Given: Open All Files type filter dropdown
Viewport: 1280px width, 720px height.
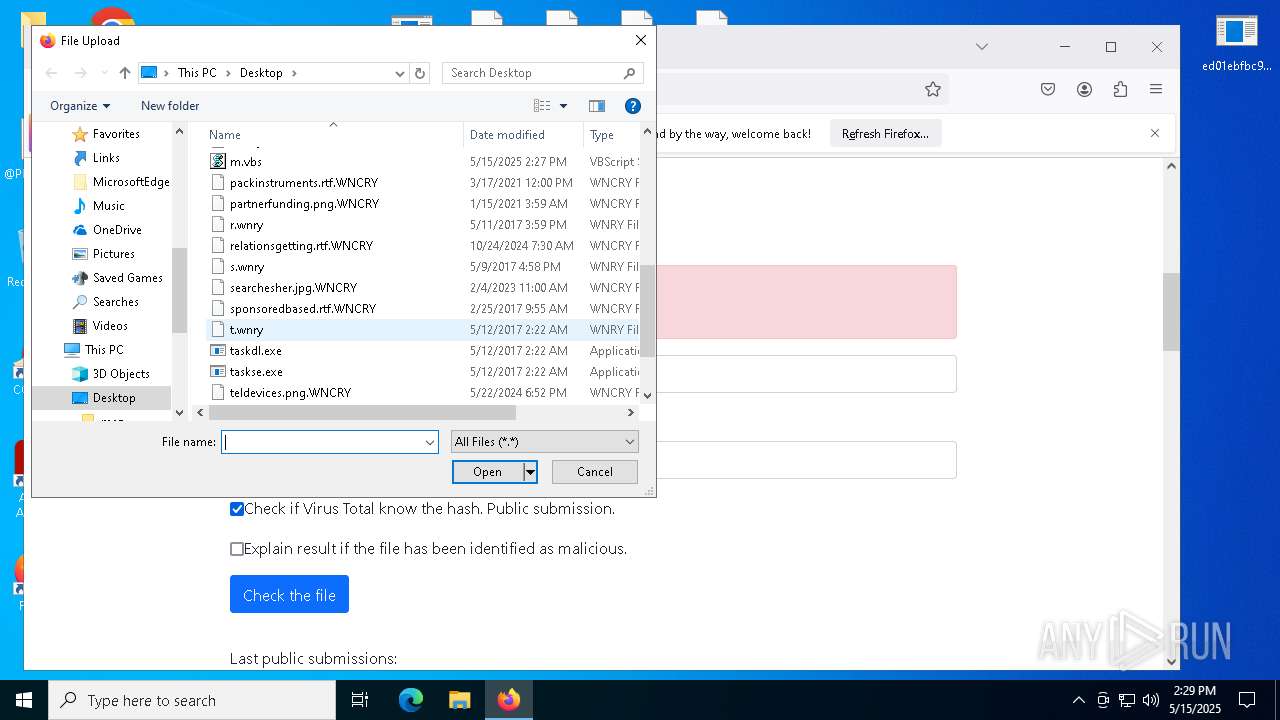Looking at the screenshot, I should (544, 442).
